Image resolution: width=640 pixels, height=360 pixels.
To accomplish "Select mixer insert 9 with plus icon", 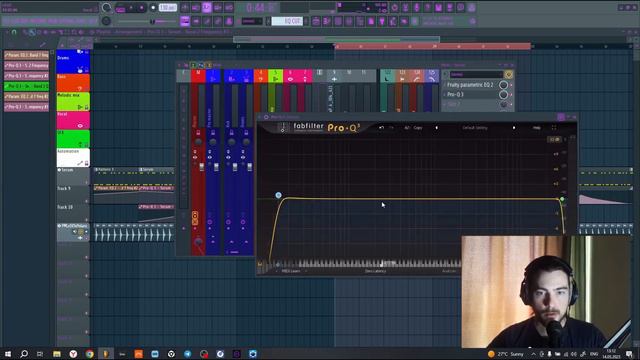I will point(334,76).
